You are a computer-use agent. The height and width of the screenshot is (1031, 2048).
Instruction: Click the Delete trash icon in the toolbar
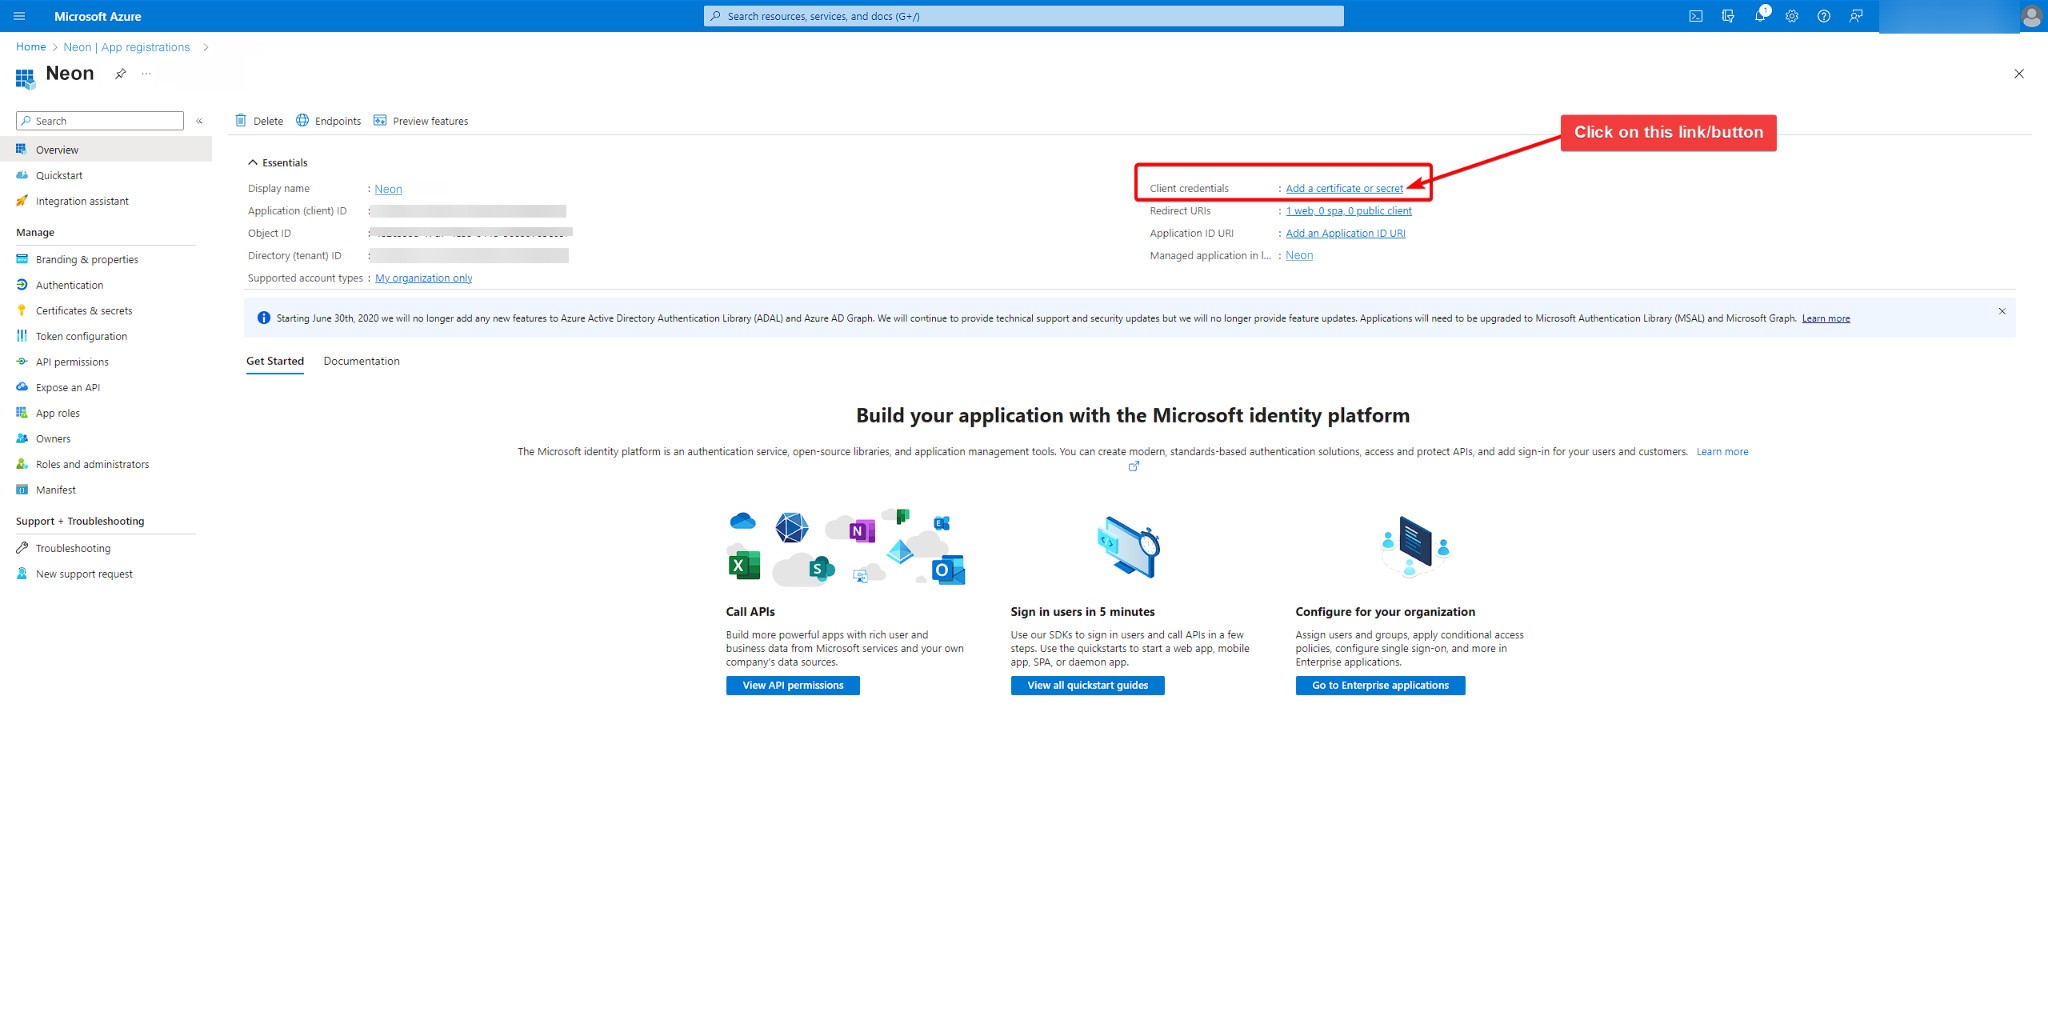click(241, 121)
